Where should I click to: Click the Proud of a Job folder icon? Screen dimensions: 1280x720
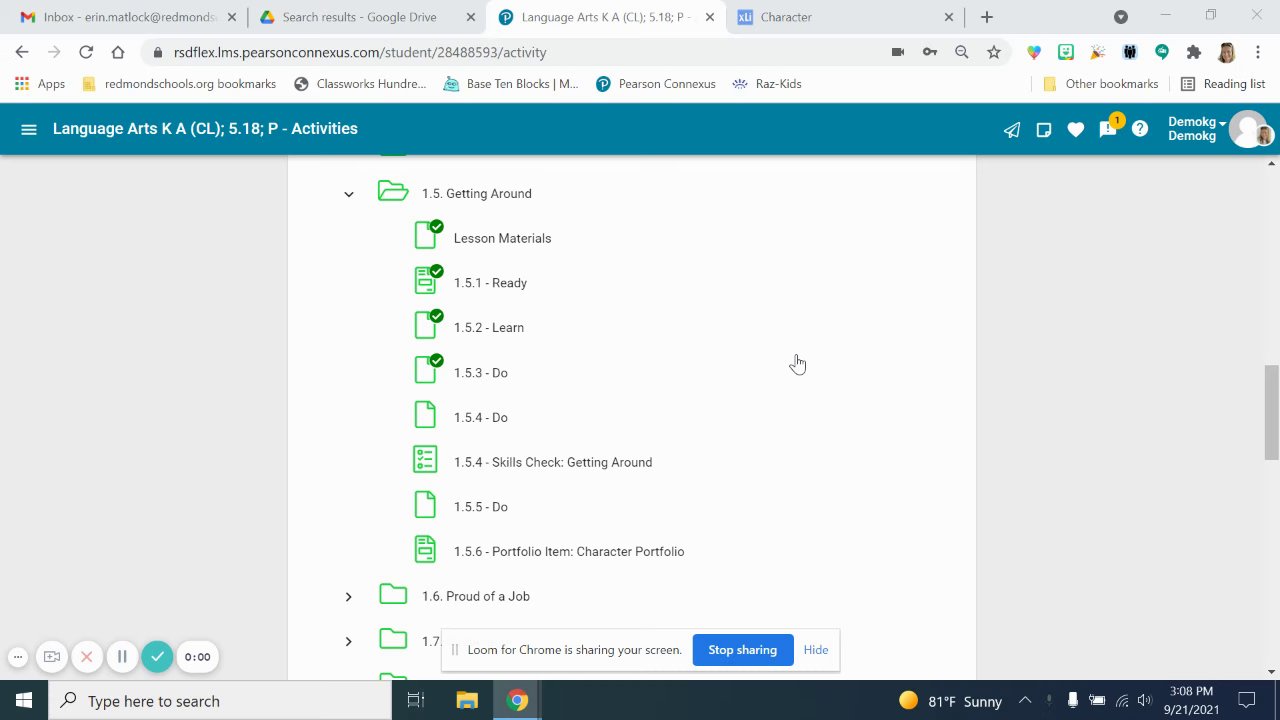393,594
